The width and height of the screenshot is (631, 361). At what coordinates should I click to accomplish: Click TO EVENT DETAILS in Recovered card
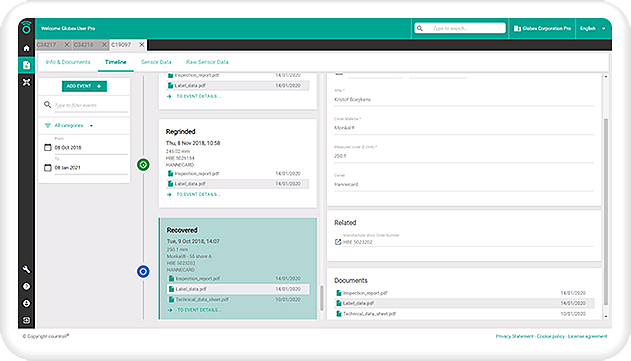199,310
